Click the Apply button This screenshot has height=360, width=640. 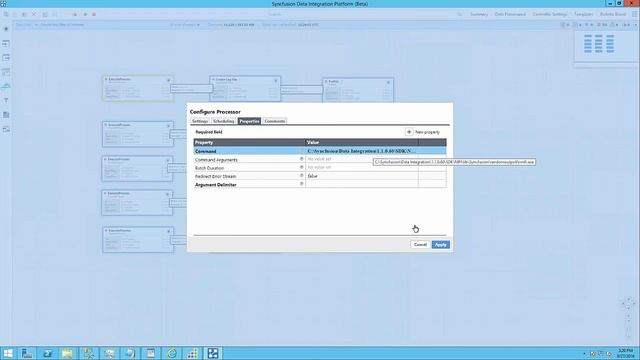click(440, 244)
